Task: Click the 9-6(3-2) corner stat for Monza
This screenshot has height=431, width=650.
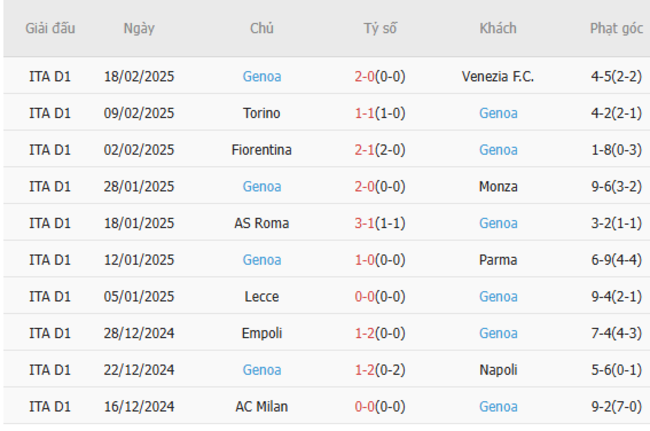Action: (x=616, y=186)
